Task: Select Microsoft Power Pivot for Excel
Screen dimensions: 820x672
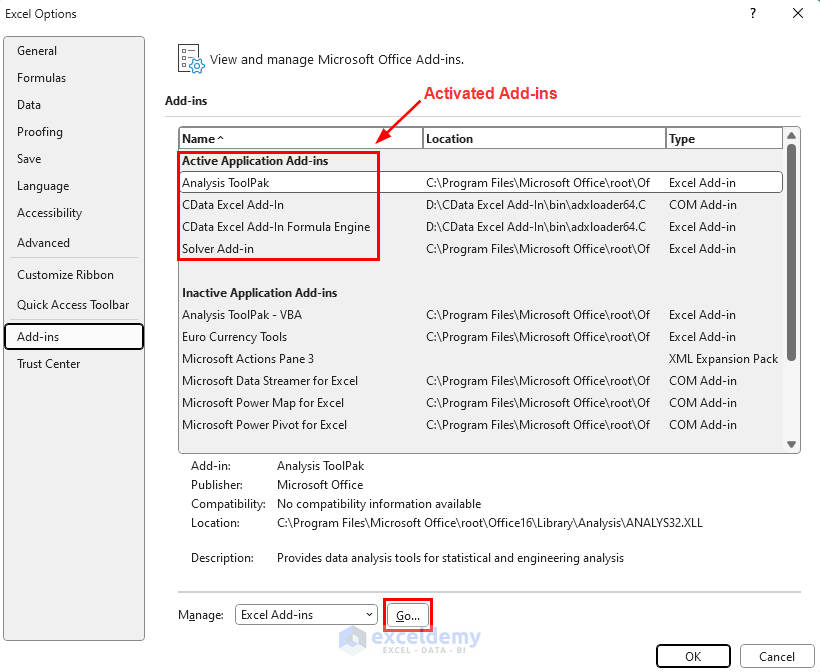Action: pyautogui.click(x=481, y=425)
